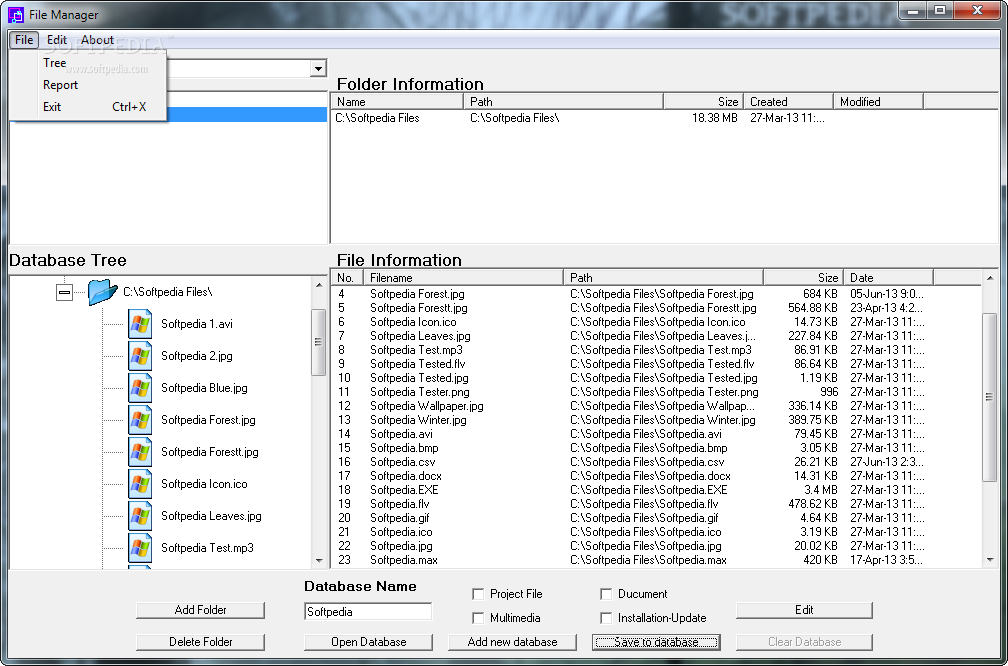Click the File Information scroll down arrow
This screenshot has width=1008, height=666.
[989, 560]
